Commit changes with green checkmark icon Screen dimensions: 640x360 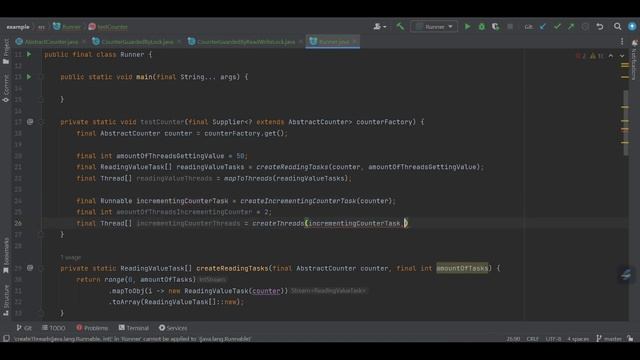[557, 27]
